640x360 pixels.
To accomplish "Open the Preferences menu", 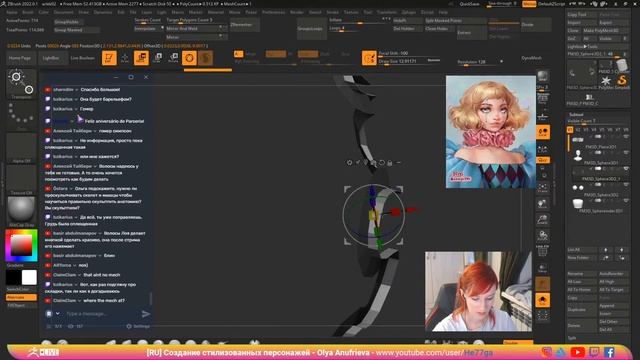I will click(273, 12).
